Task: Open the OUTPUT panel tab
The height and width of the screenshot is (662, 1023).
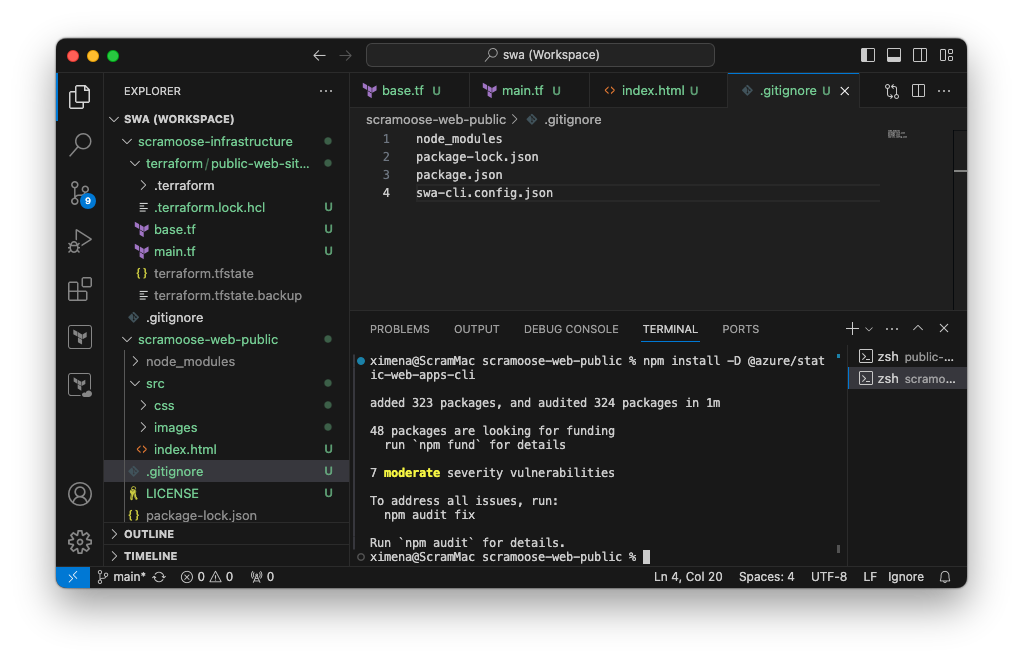Action: pos(476,329)
